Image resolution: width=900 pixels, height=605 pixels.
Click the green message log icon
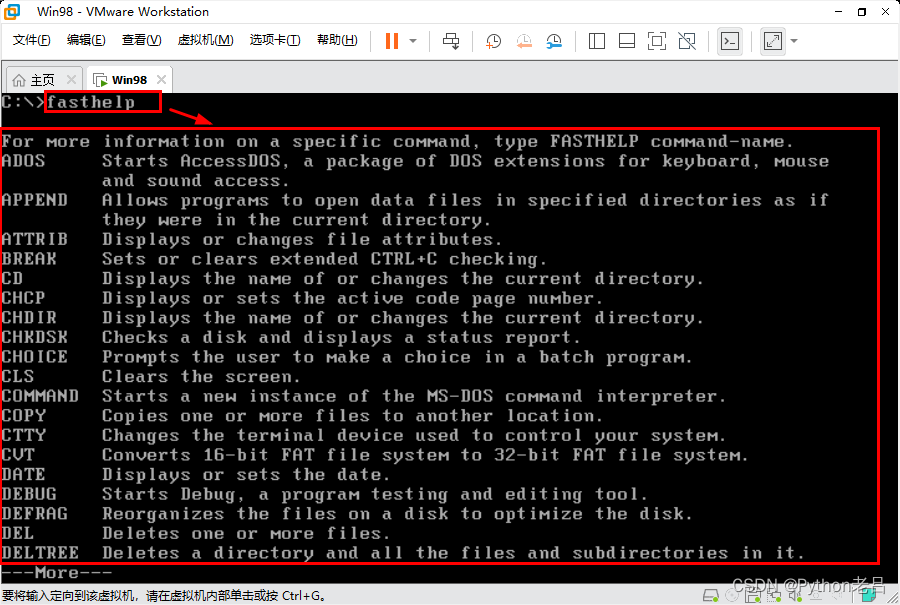click(868, 595)
